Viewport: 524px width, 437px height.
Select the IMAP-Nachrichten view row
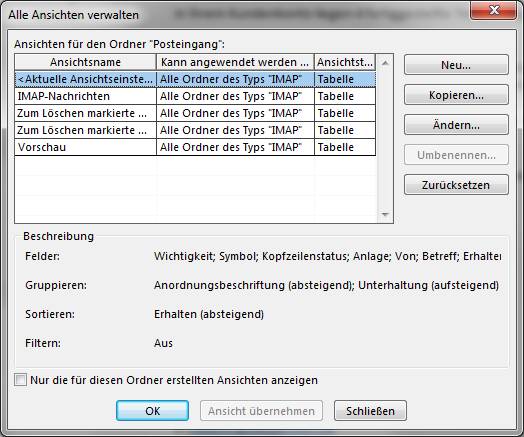(x=195, y=96)
